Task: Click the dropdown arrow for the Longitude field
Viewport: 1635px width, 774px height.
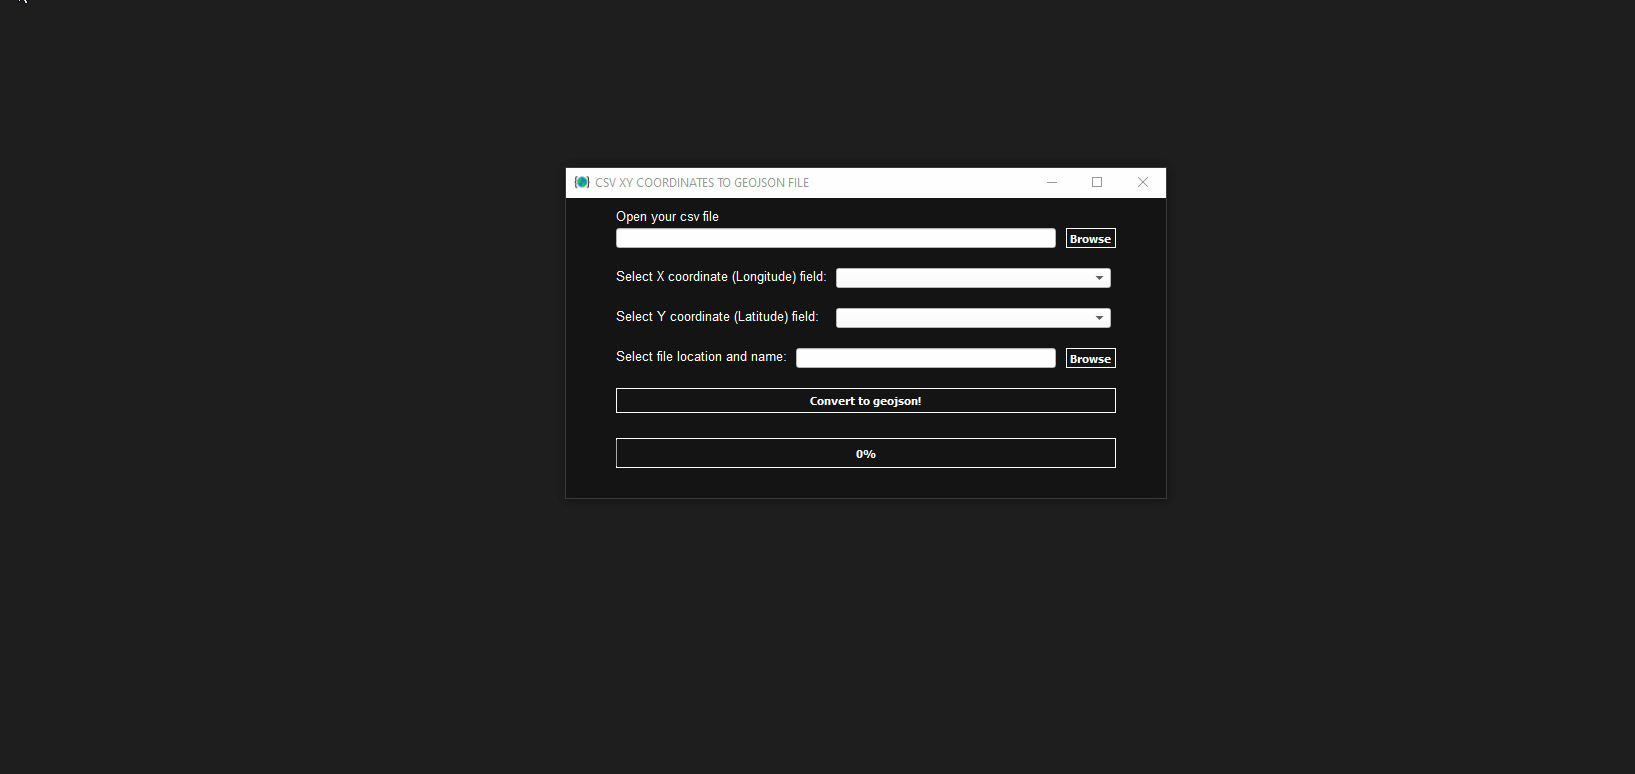Action: point(1099,278)
